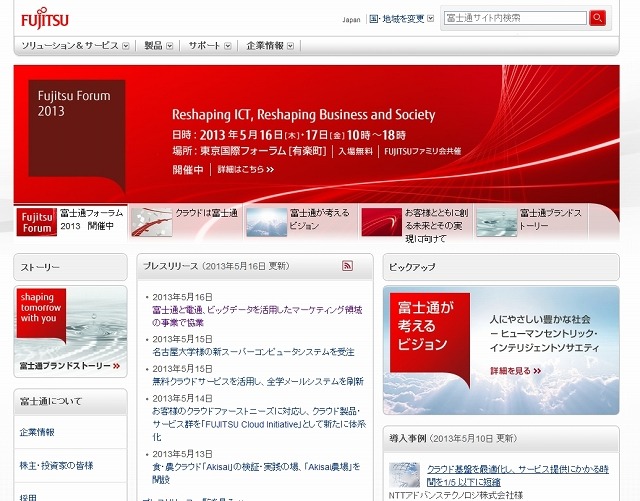Open the press release RSS feed icon

coord(347,266)
